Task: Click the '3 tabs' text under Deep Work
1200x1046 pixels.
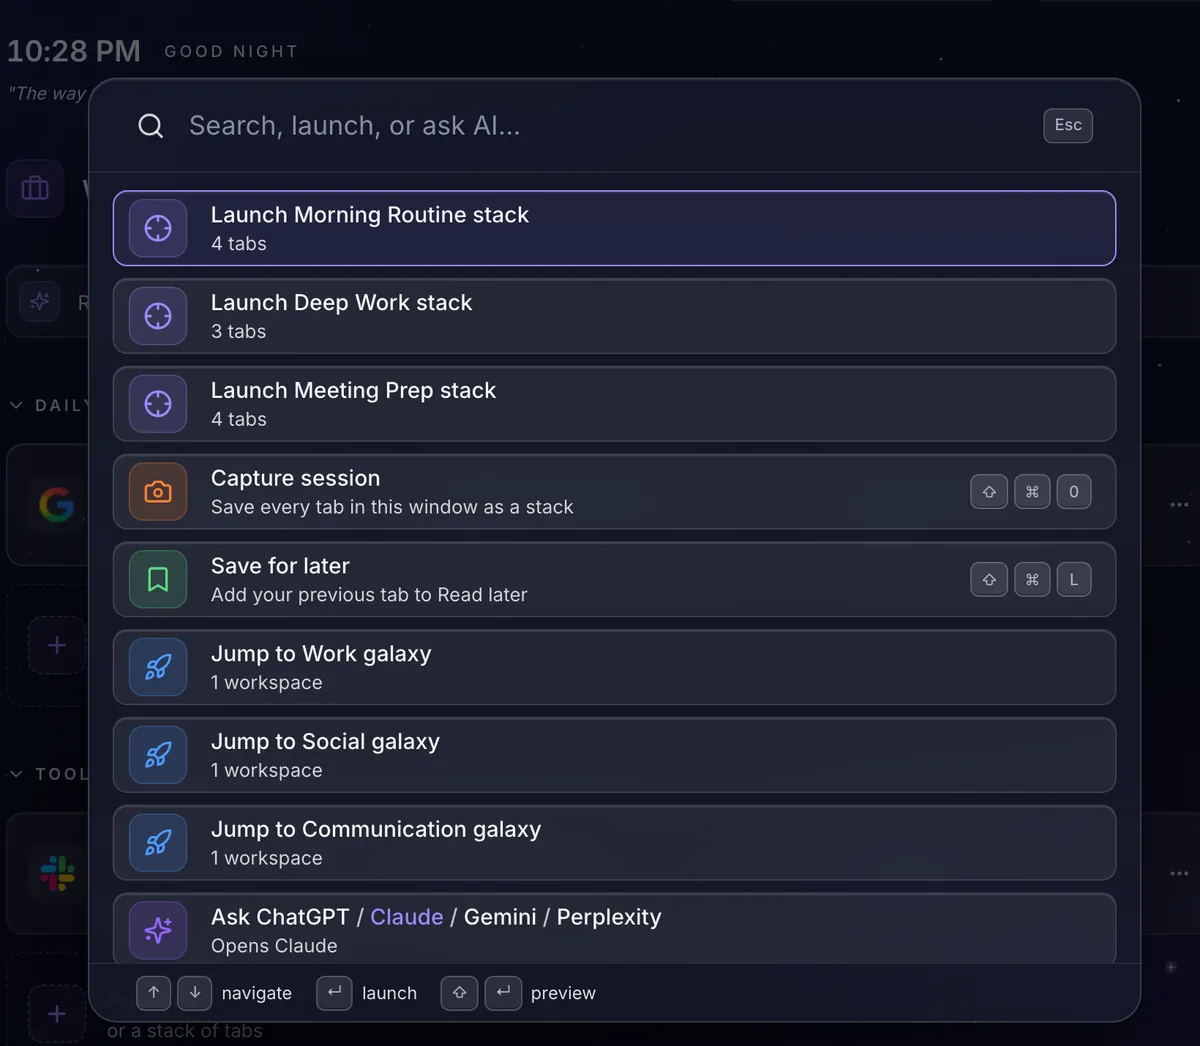Action: click(x=239, y=332)
